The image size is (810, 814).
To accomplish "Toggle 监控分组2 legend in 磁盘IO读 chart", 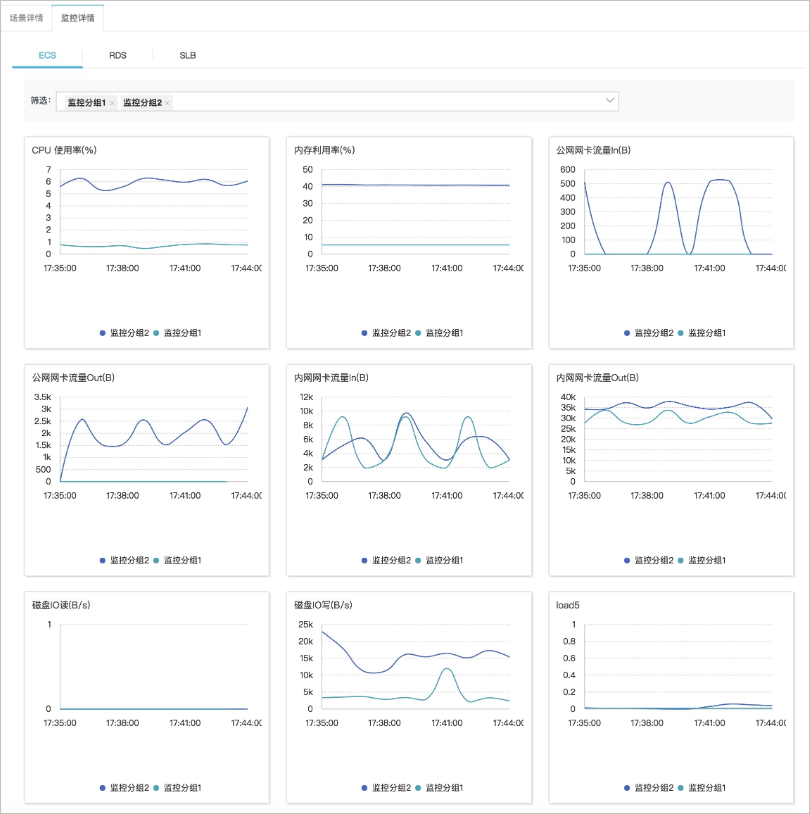I will [x=125, y=788].
